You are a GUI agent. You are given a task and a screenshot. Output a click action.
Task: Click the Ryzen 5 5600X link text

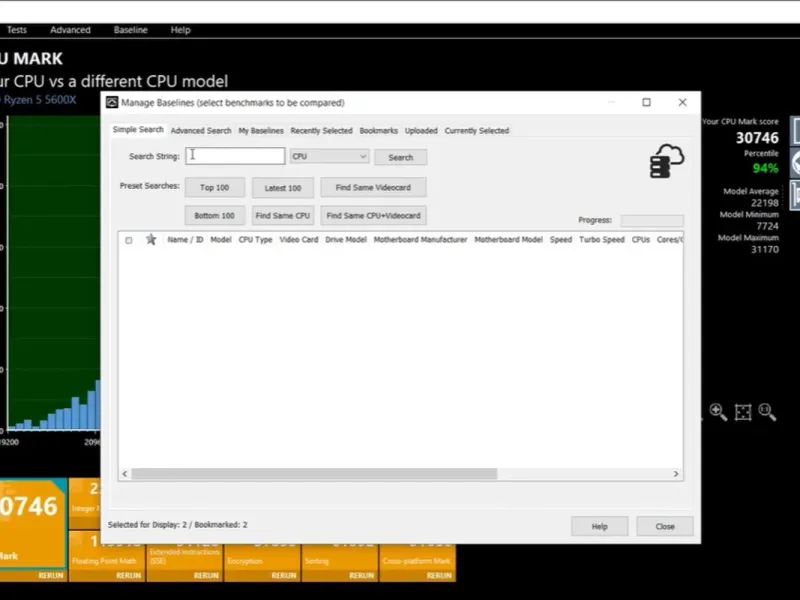point(39,100)
